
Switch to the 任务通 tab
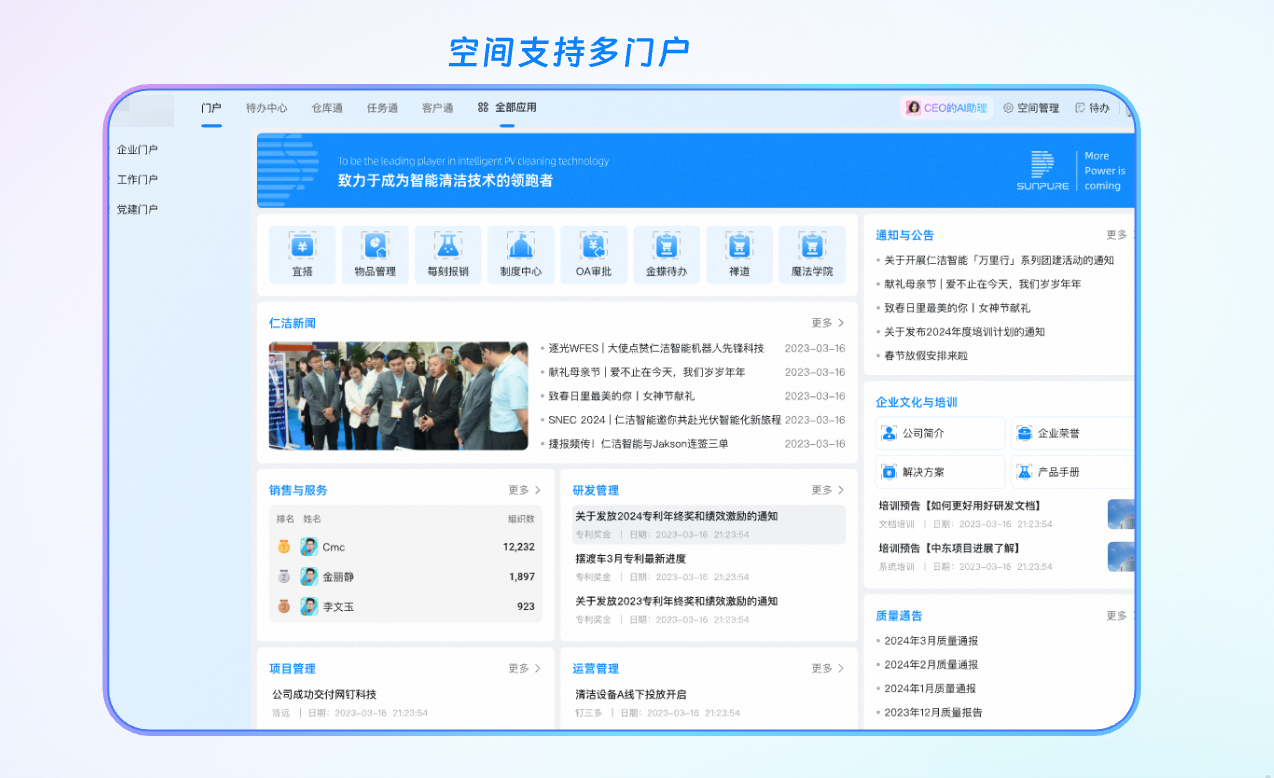(x=382, y=108)
